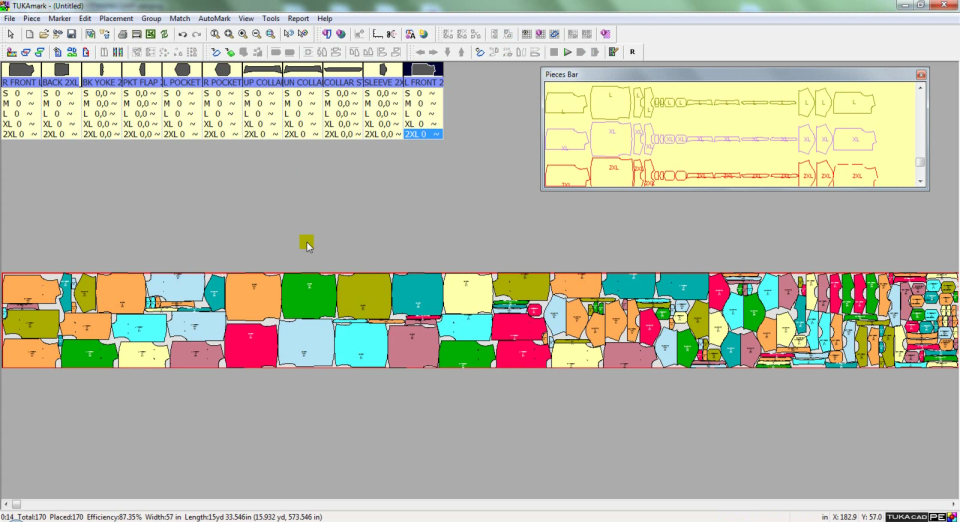Close the Pieces Bar panel
960x522 pixels.
(x=921, y=75)
